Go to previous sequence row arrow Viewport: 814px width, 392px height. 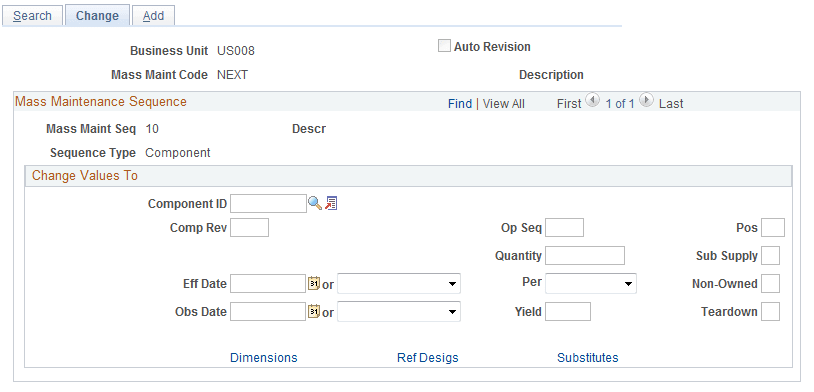pos(592,100)
